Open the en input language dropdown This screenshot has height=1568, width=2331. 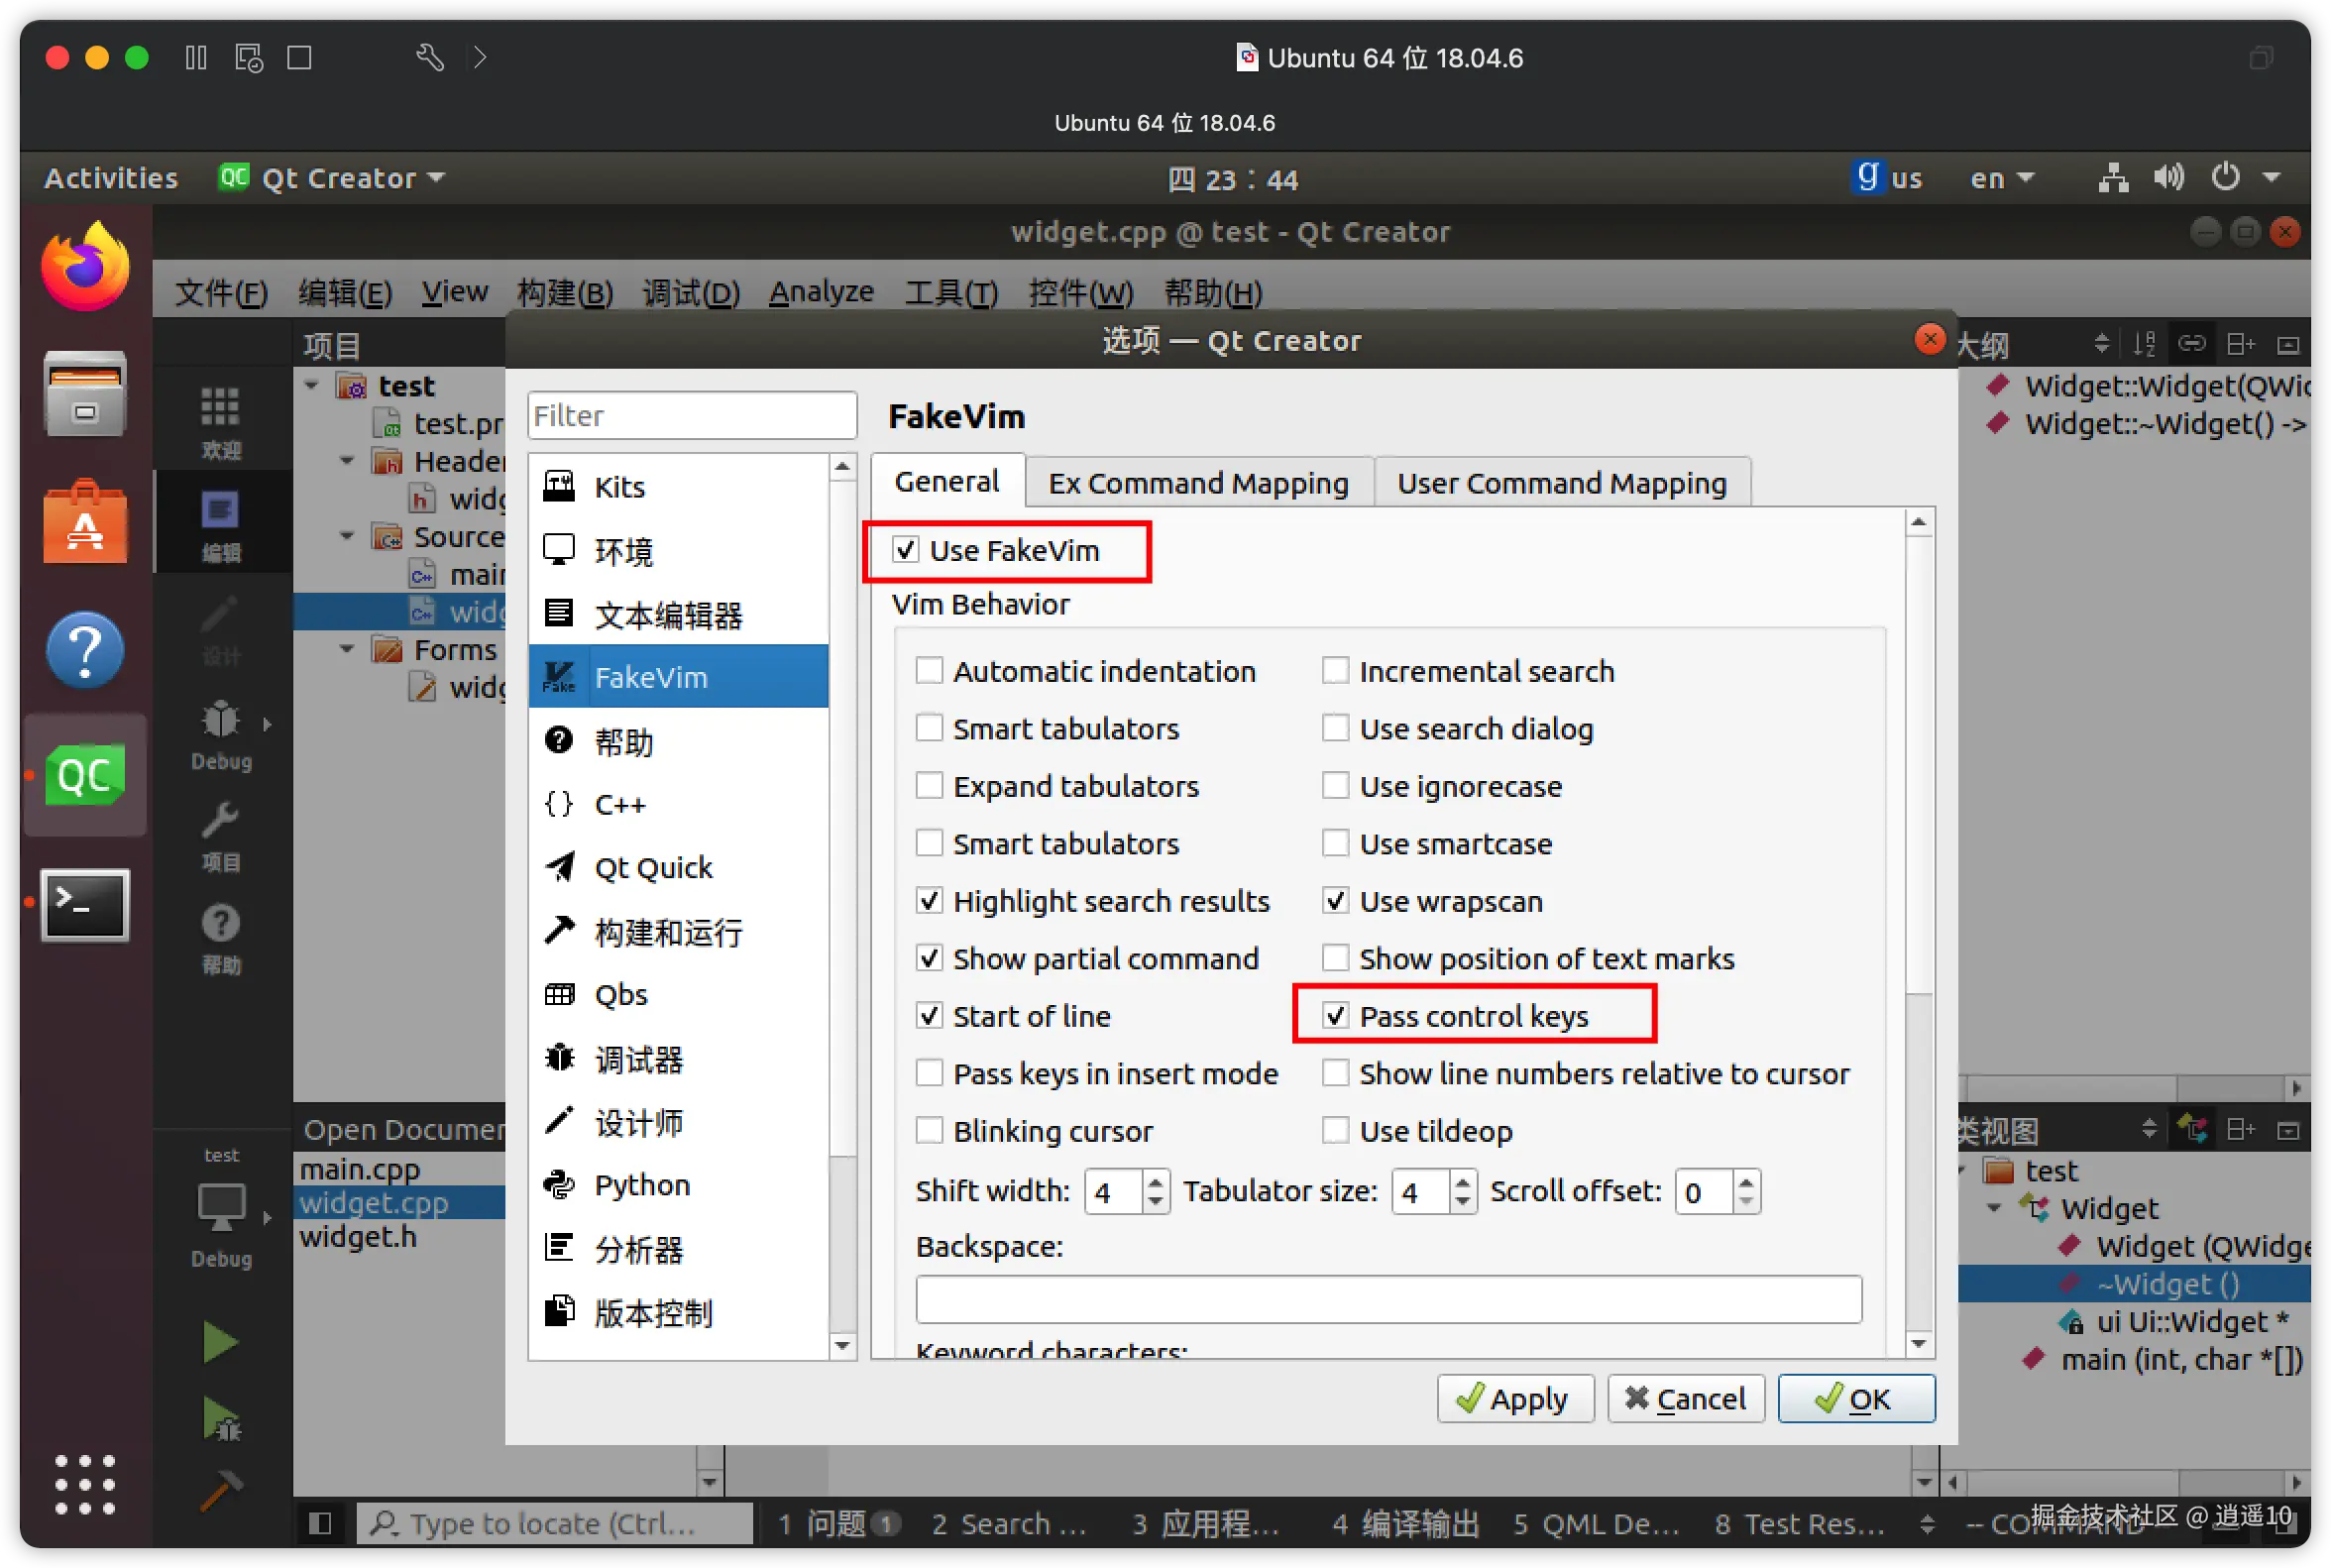2002,178
